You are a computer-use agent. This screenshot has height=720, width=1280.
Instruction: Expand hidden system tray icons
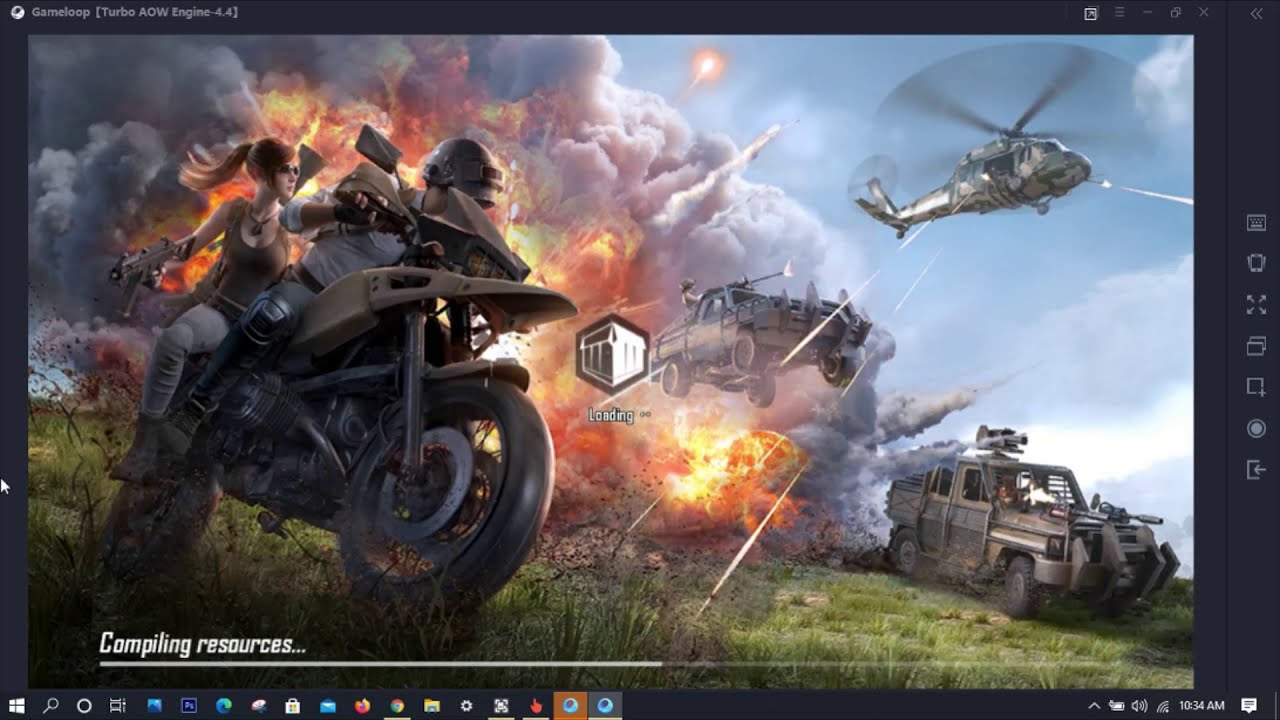pyautogui.click(x=1094, y=705)
